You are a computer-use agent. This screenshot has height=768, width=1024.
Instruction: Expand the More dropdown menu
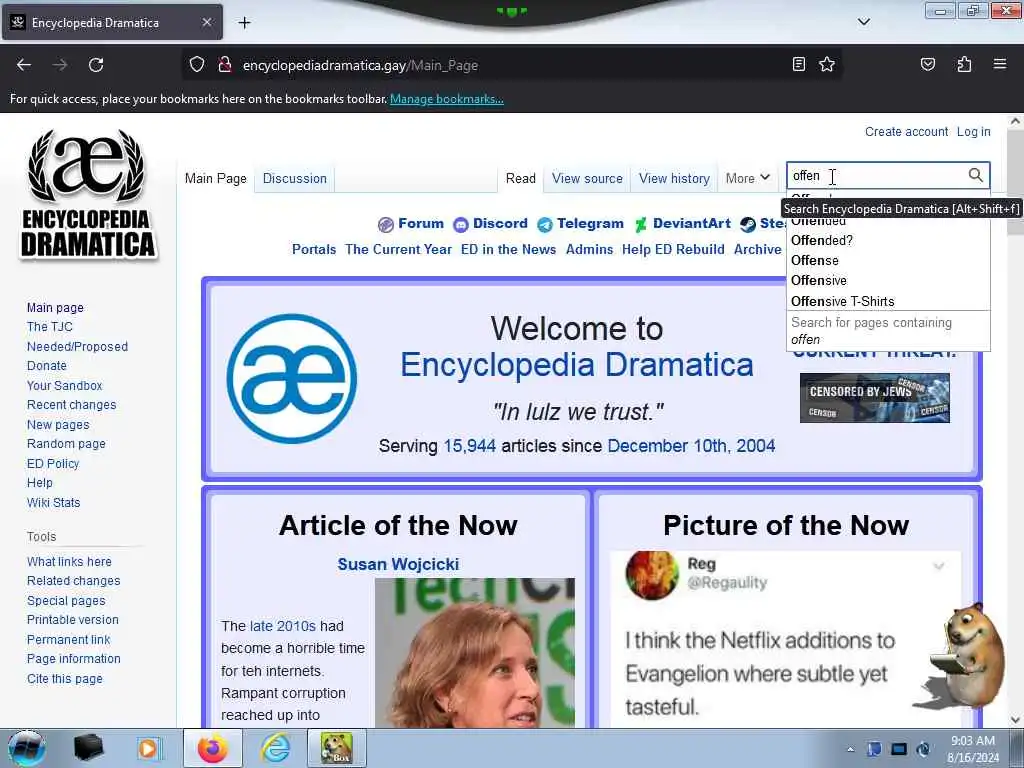coord(748,178)
